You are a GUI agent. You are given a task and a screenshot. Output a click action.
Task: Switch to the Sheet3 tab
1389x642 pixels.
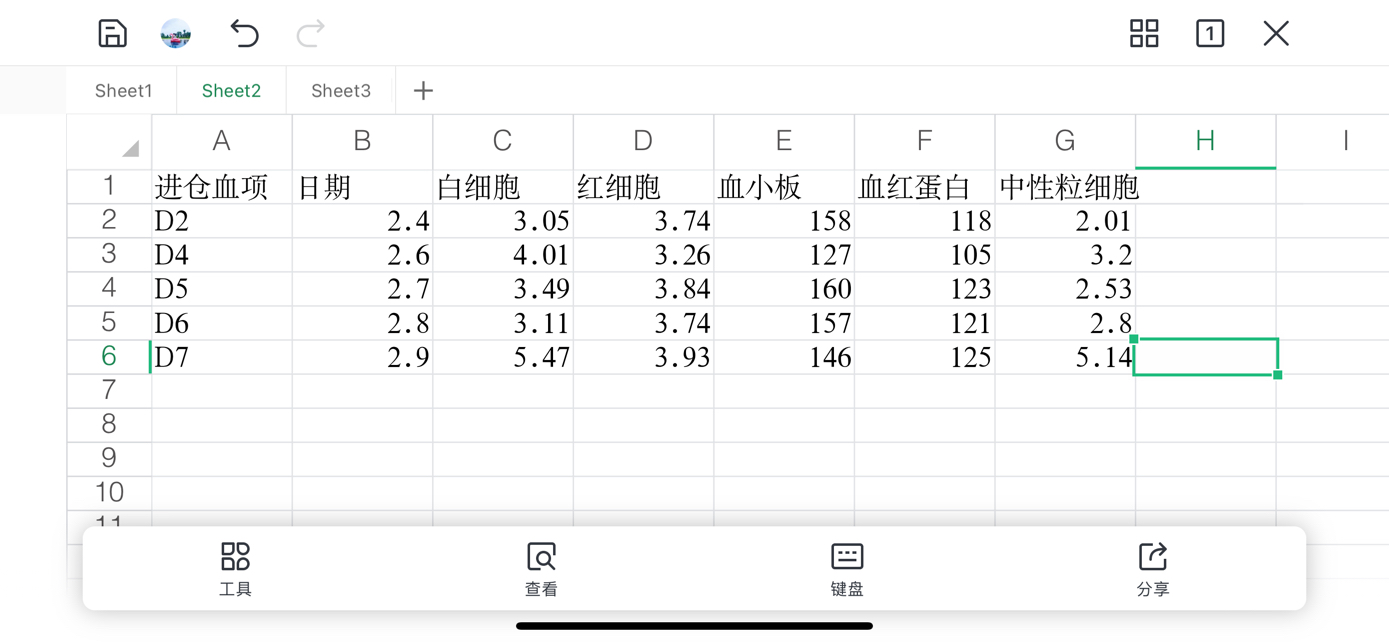341,91
